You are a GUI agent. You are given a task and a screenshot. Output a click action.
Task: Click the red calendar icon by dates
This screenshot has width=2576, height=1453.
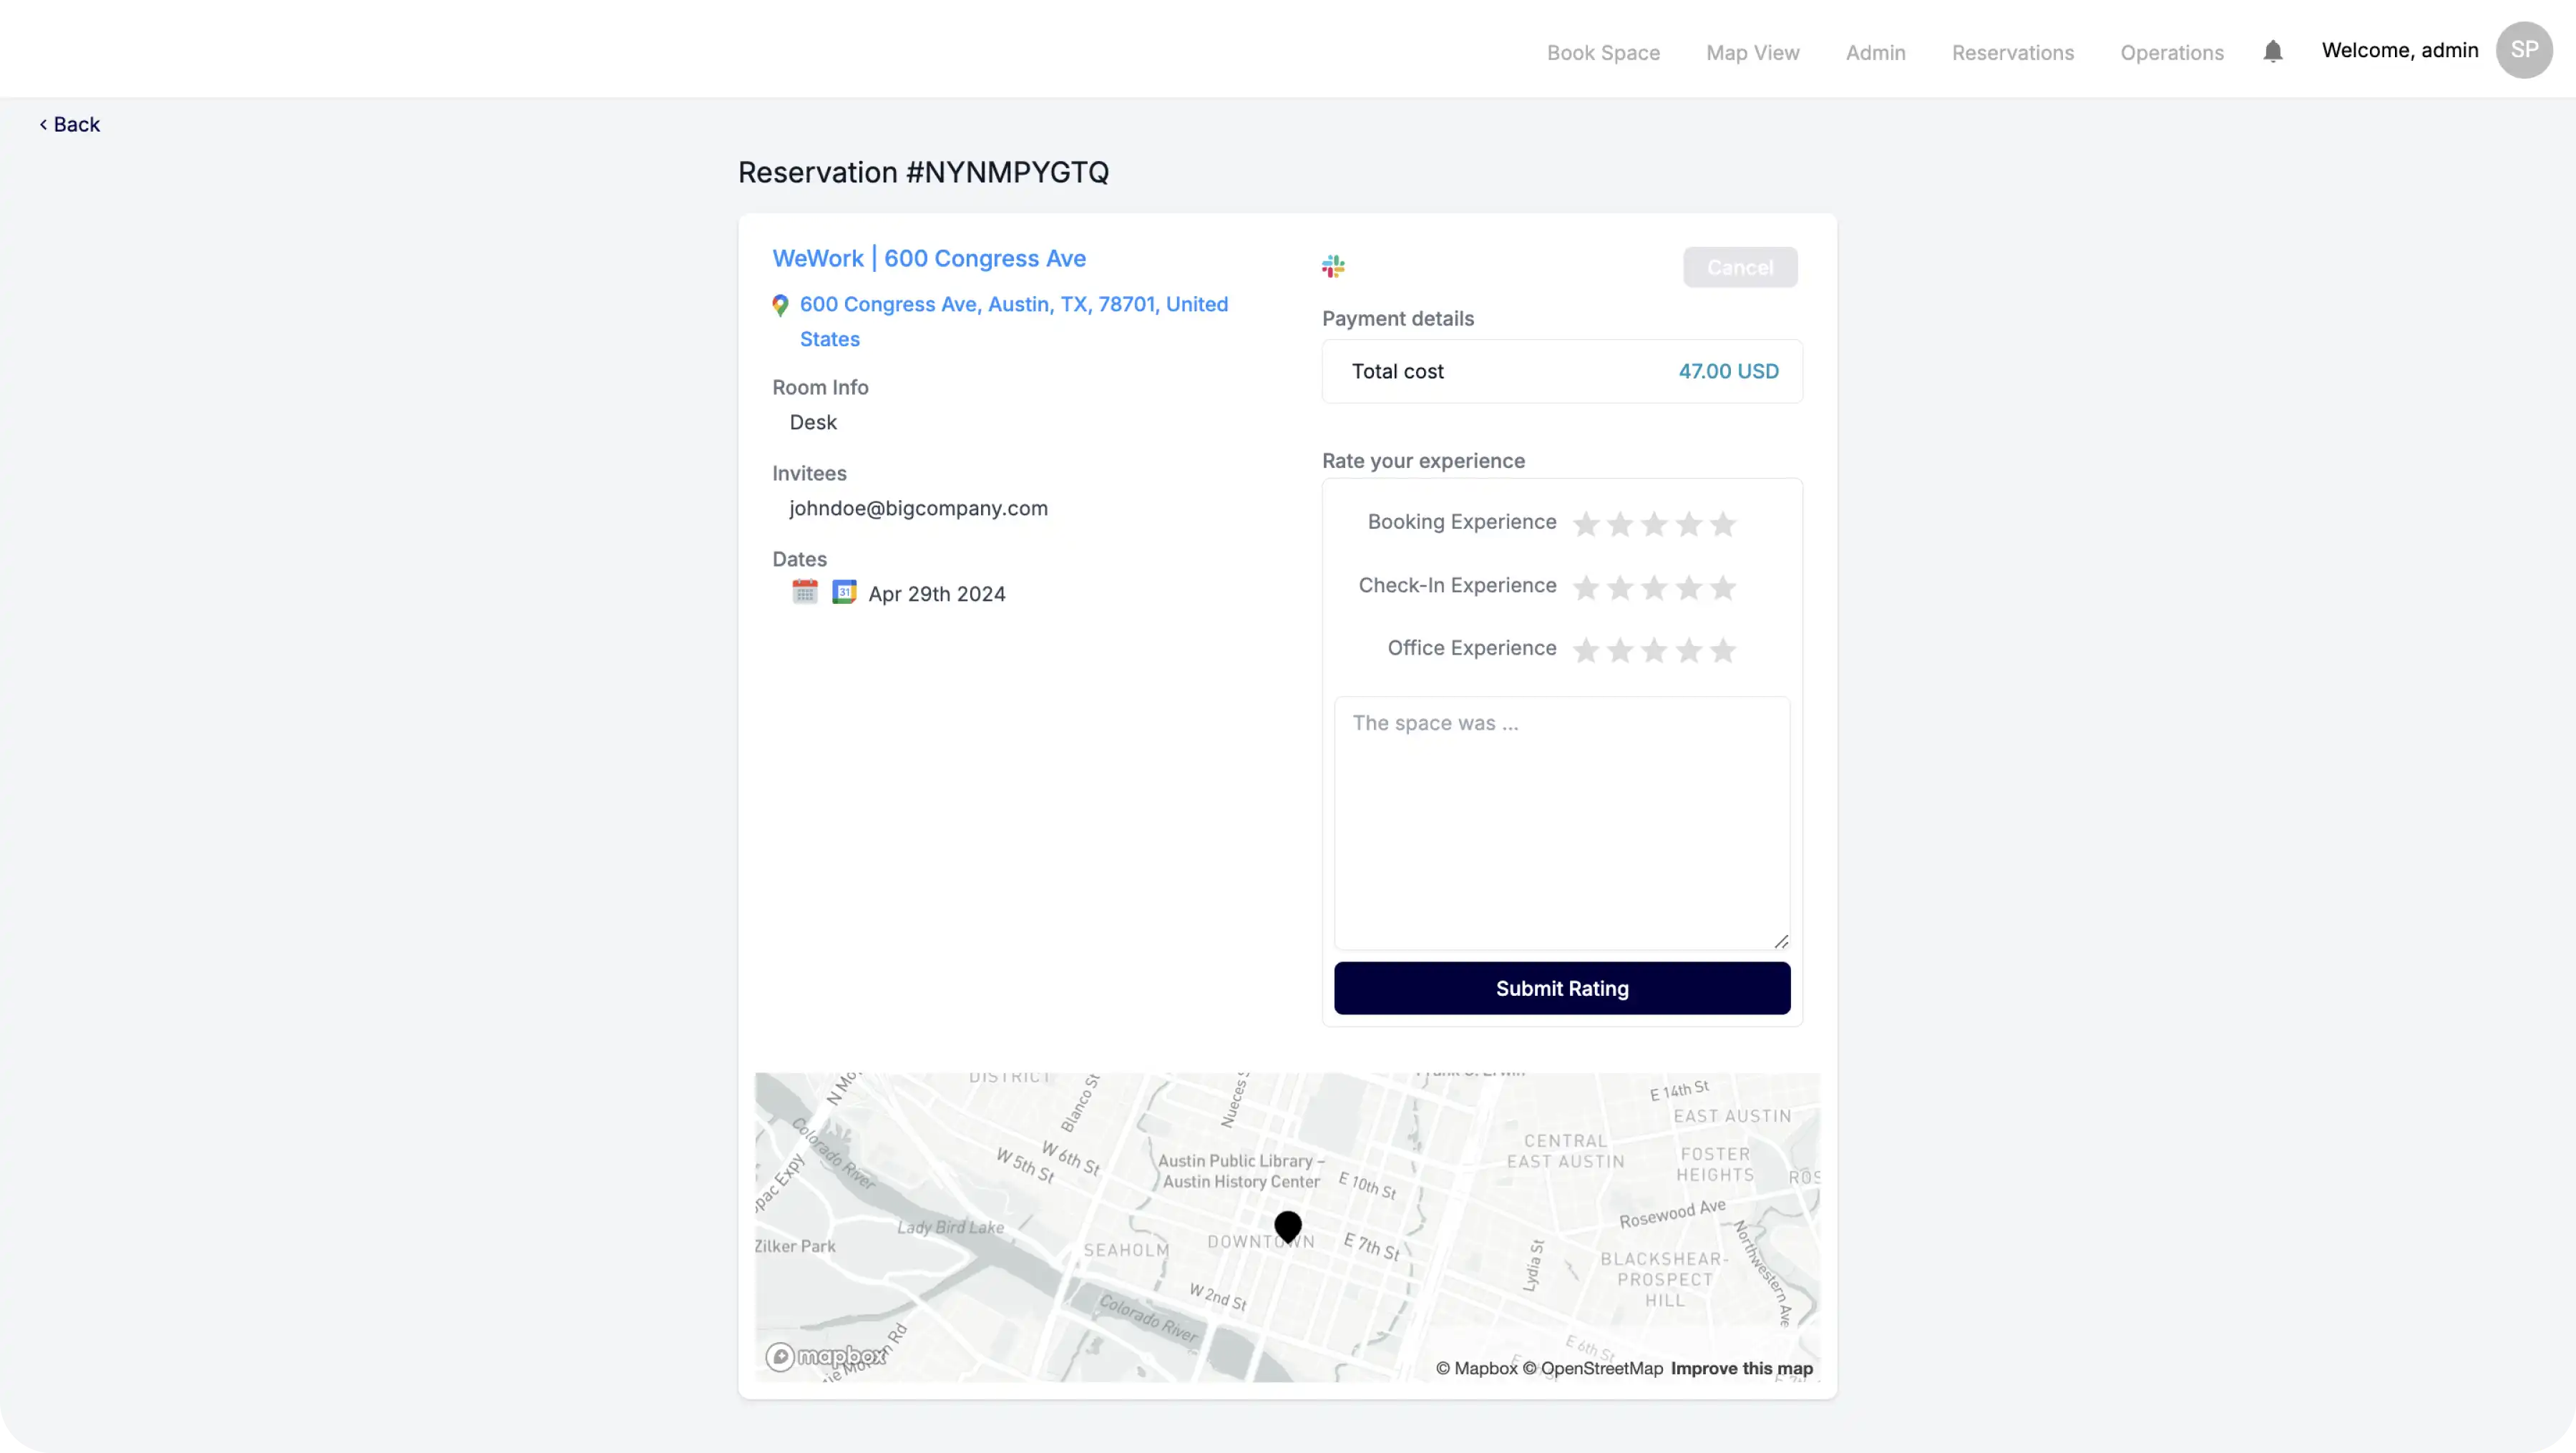[804, 592]
